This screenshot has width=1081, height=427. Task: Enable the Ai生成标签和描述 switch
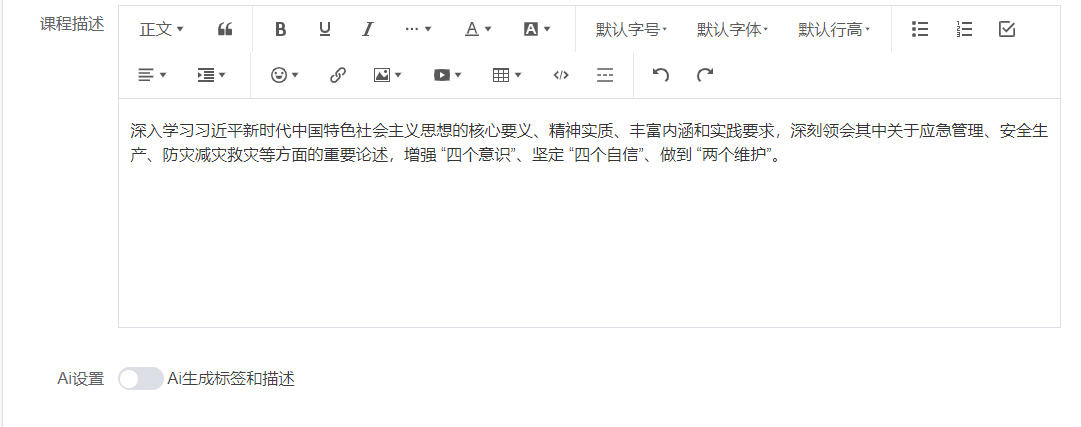(x=141, y=379)
